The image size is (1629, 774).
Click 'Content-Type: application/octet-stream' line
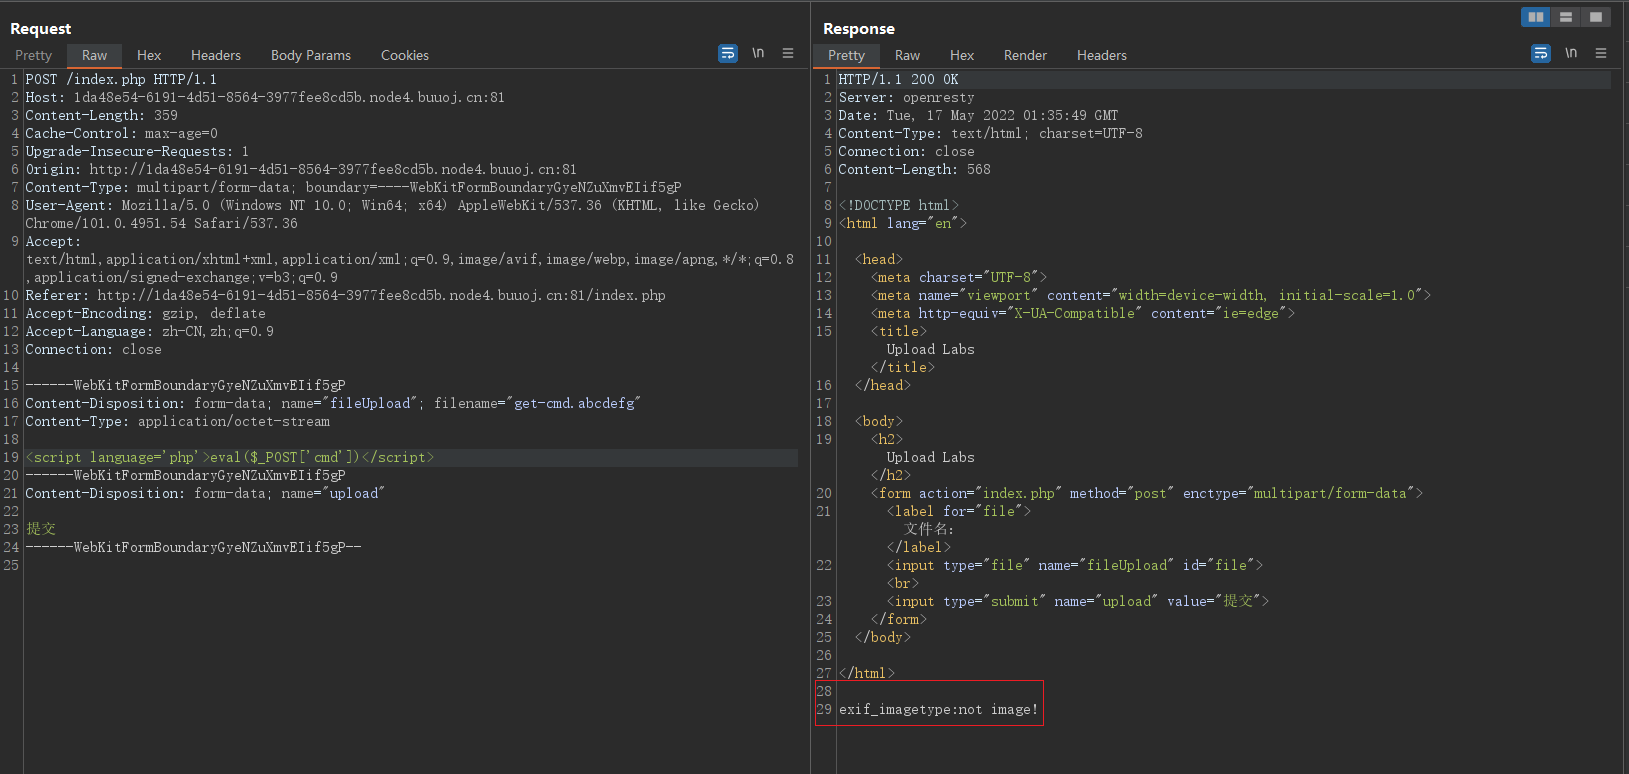177,421
